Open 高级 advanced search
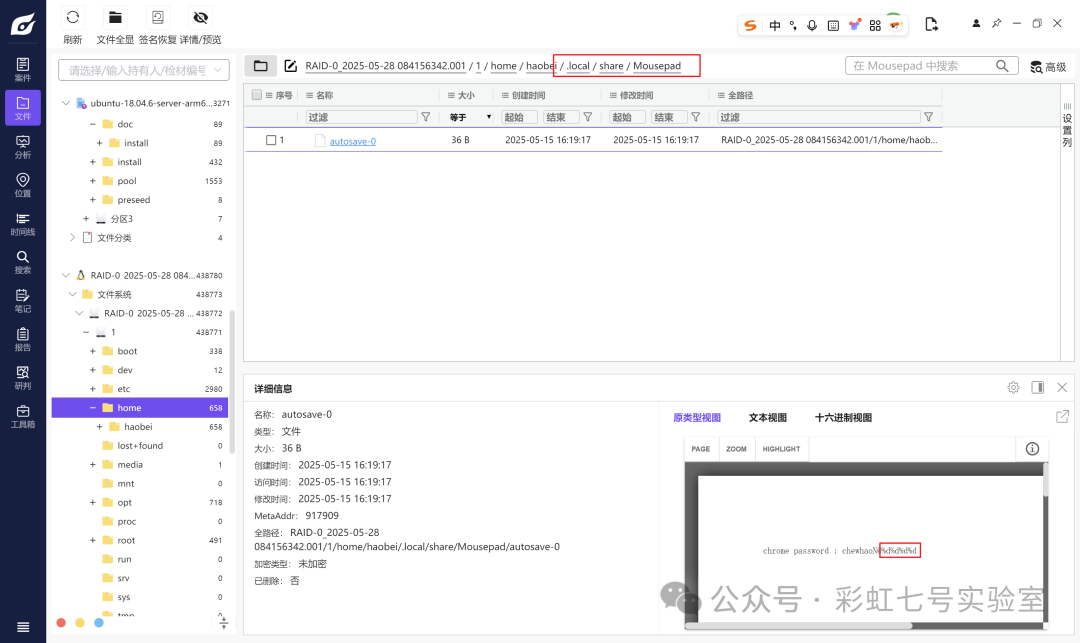The width and height of the screenshot is (1080, 643). point(1048,67)
